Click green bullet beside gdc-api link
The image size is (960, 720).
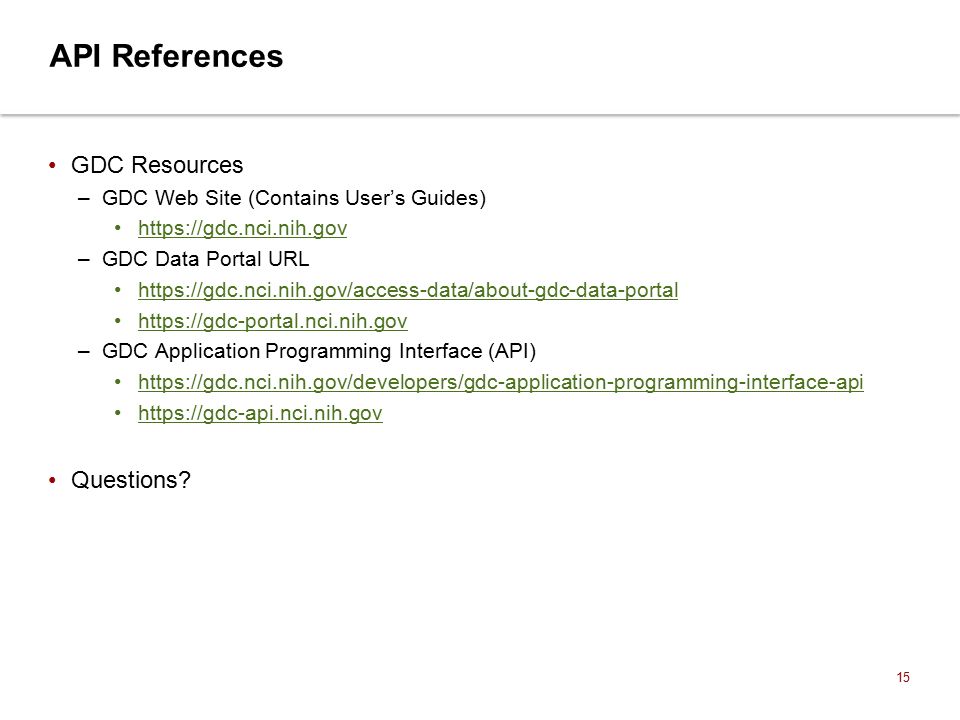[118, 413]
